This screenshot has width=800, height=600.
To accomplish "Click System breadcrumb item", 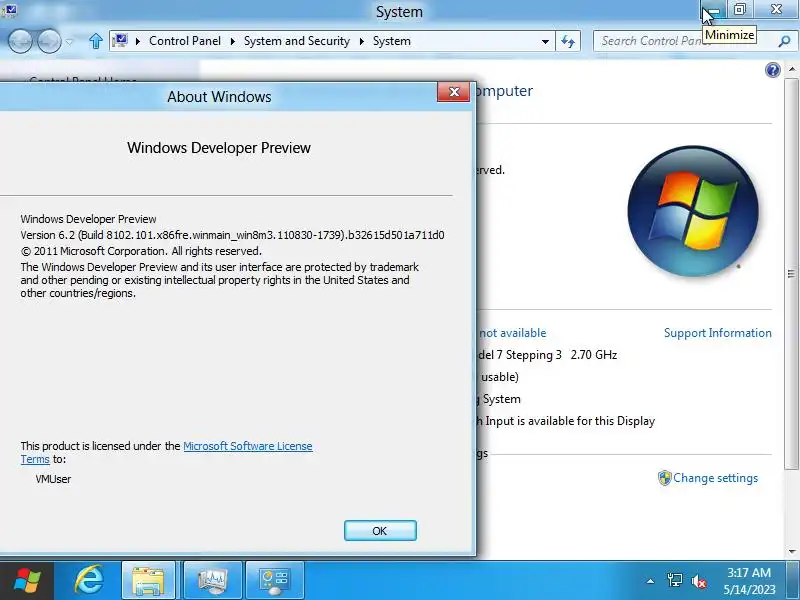I will (x=391, y=41).
